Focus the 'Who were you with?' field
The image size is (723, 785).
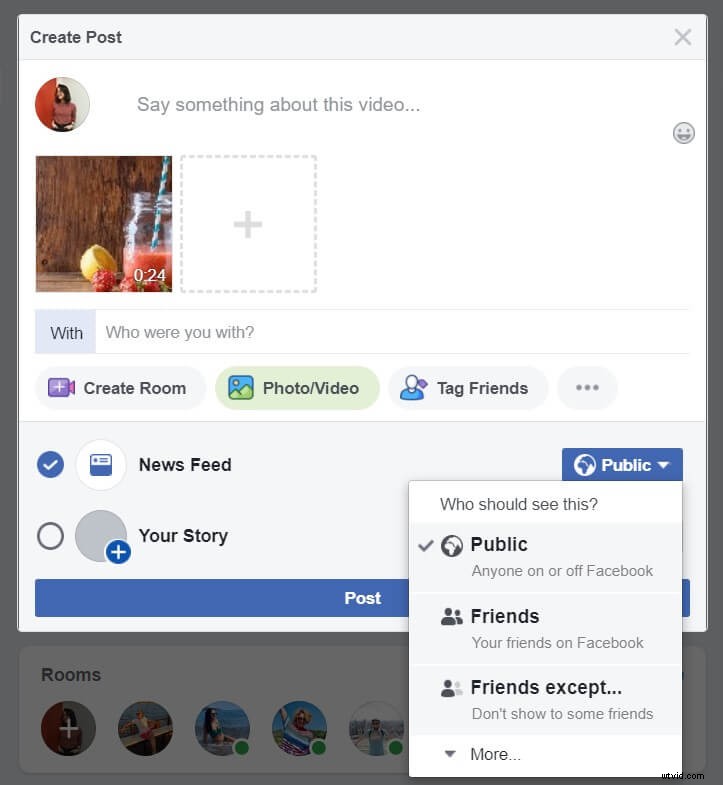(x=392, y=332)
